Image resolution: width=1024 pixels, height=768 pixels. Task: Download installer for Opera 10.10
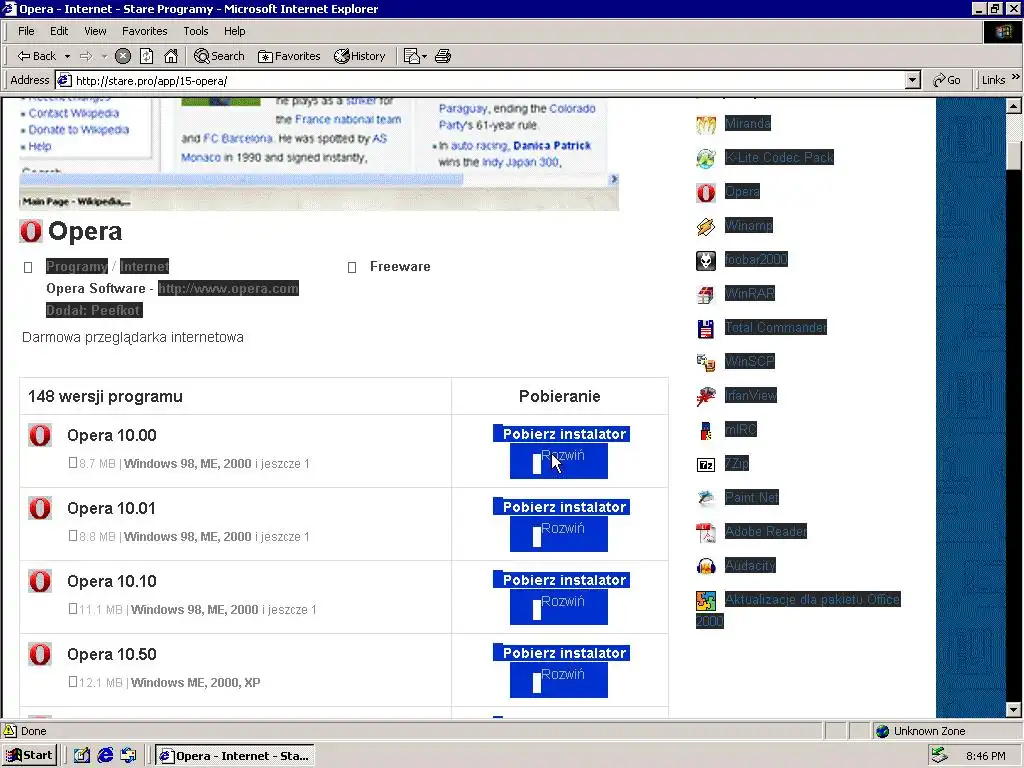pos(562,580)
